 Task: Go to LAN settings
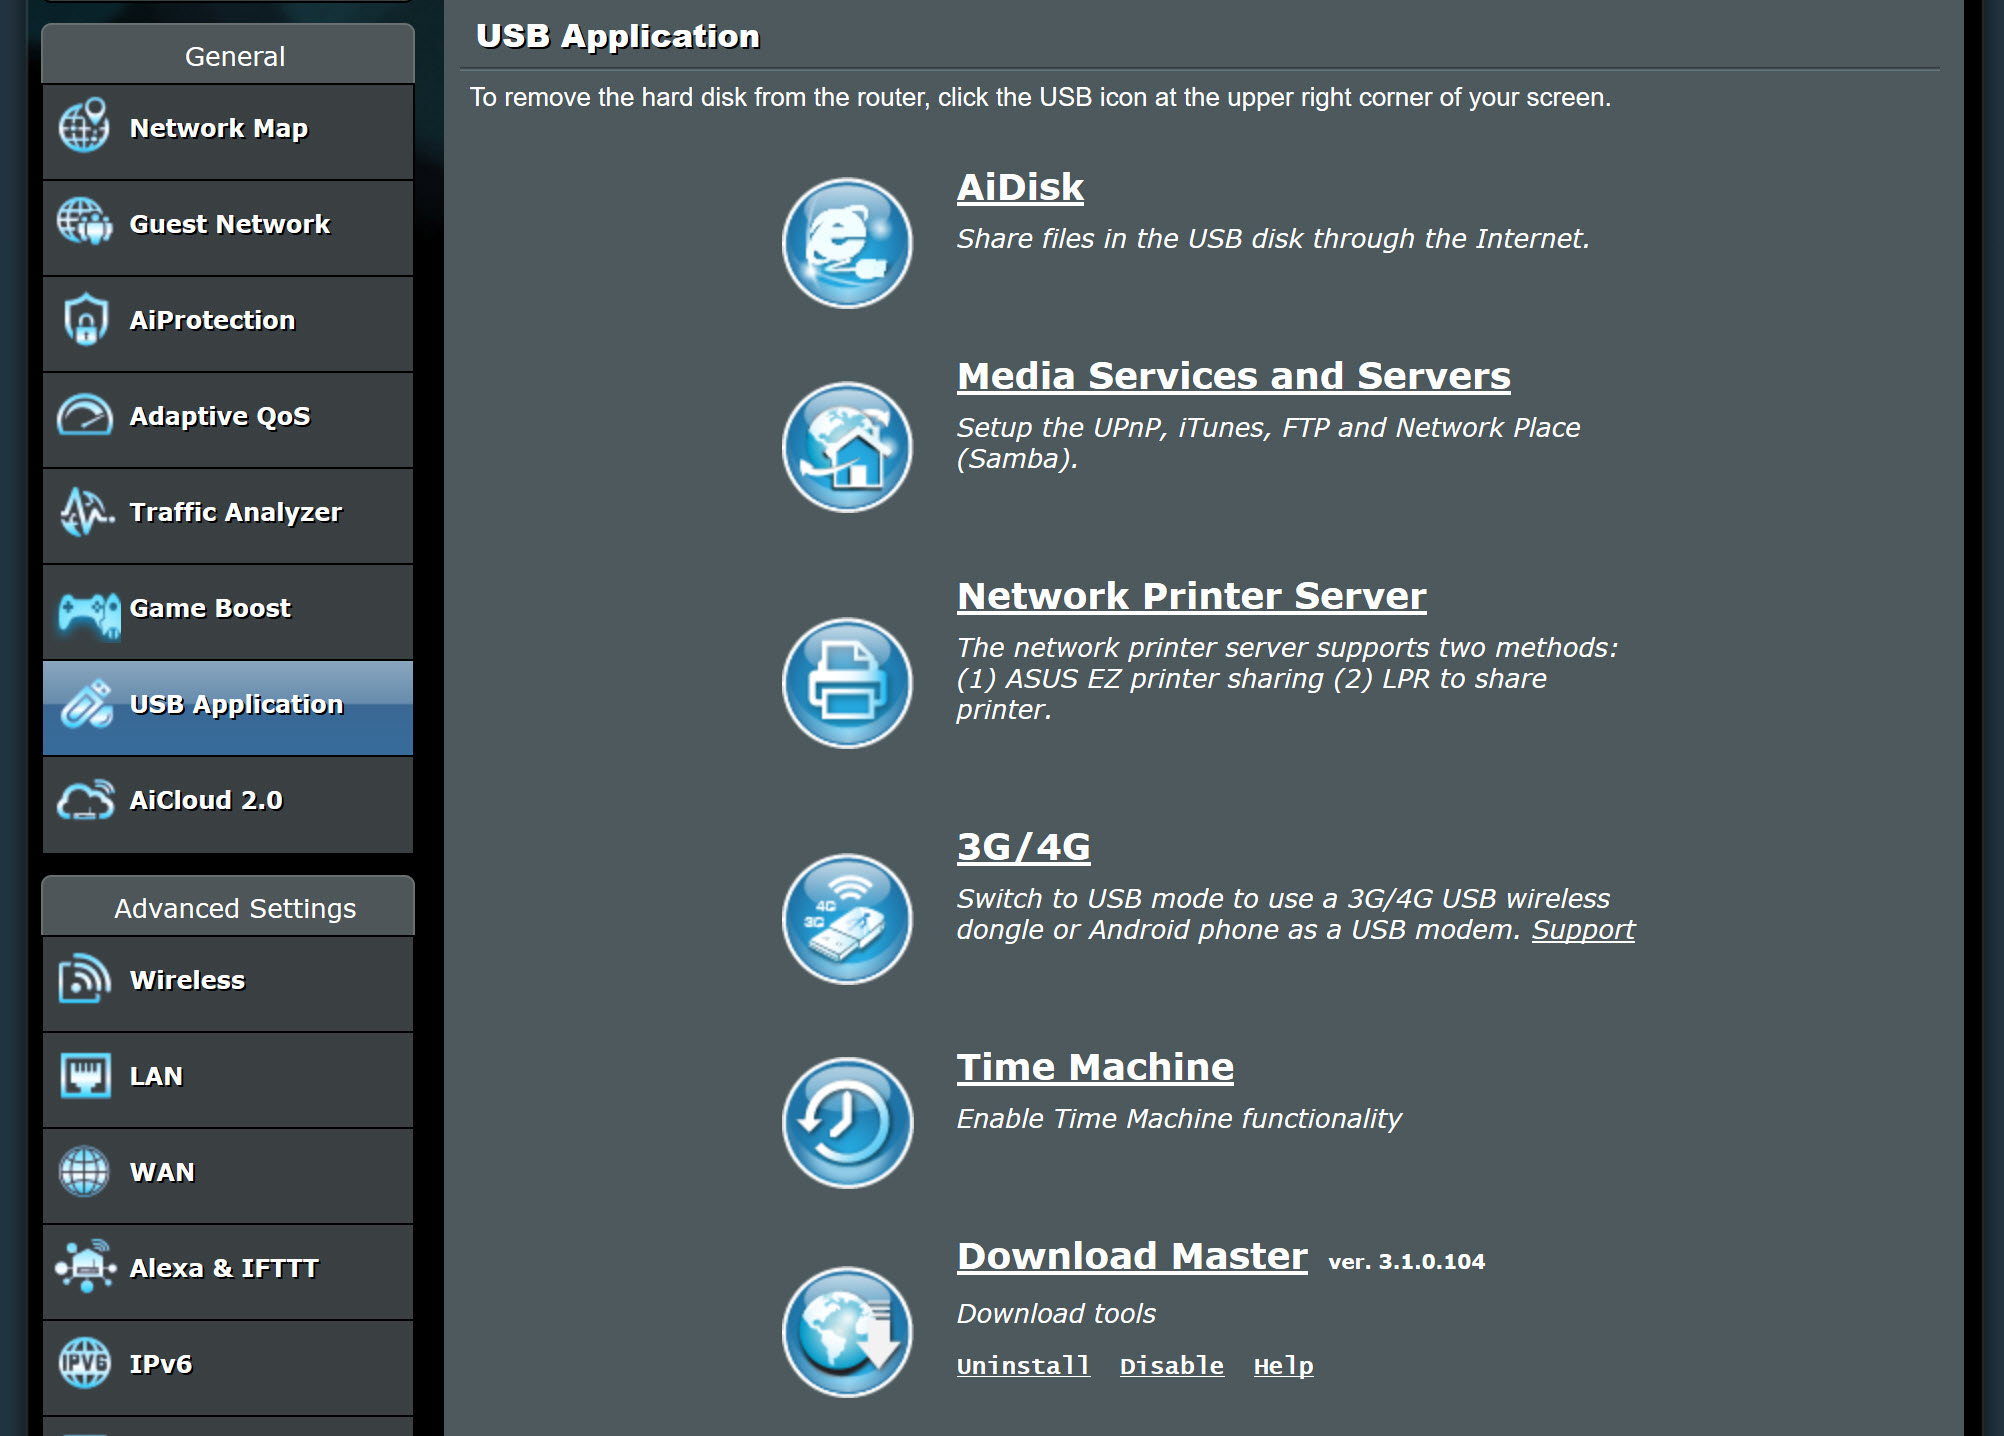click(228, 1080)
